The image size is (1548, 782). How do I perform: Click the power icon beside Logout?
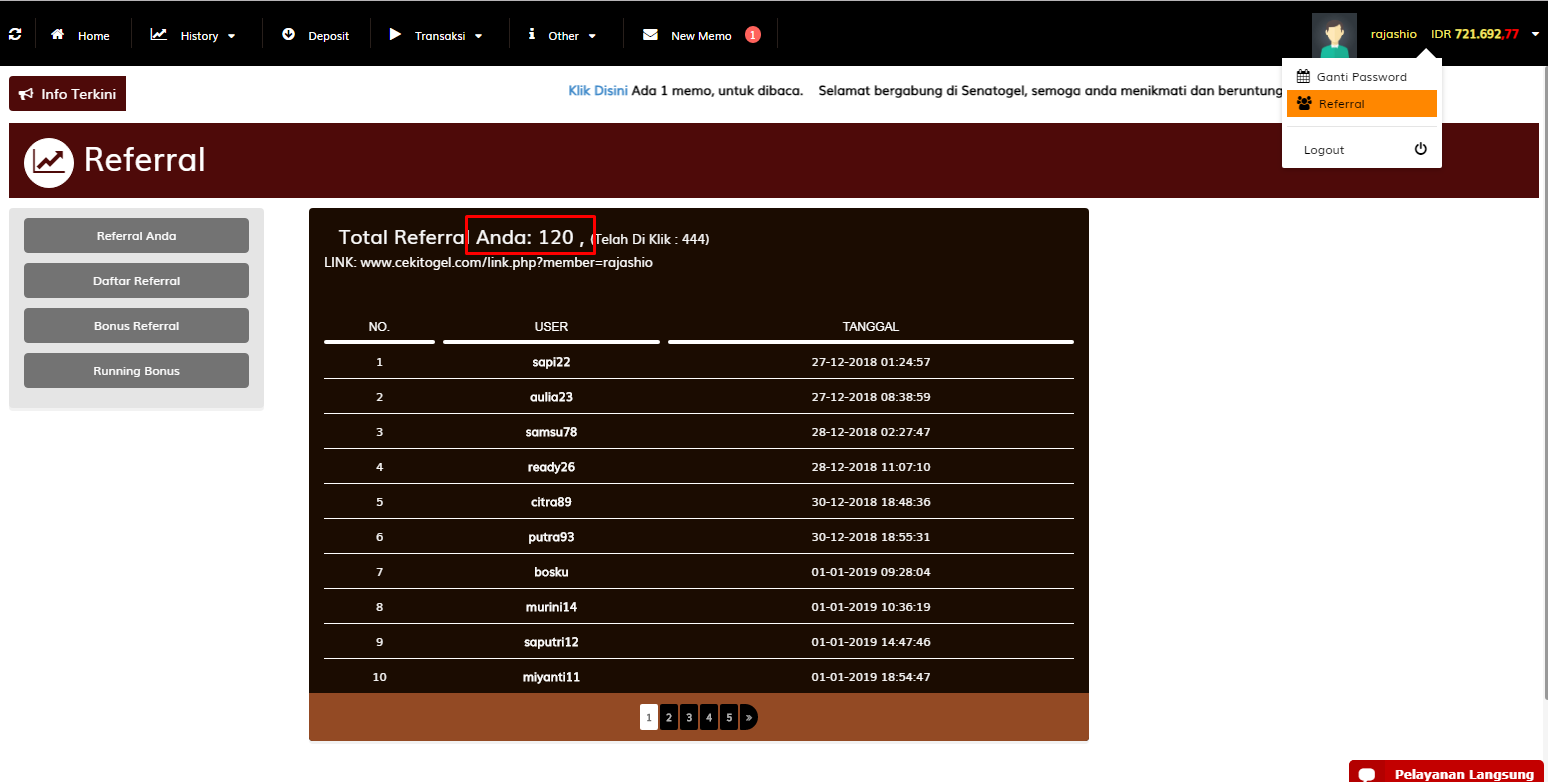coord(1420,149)
